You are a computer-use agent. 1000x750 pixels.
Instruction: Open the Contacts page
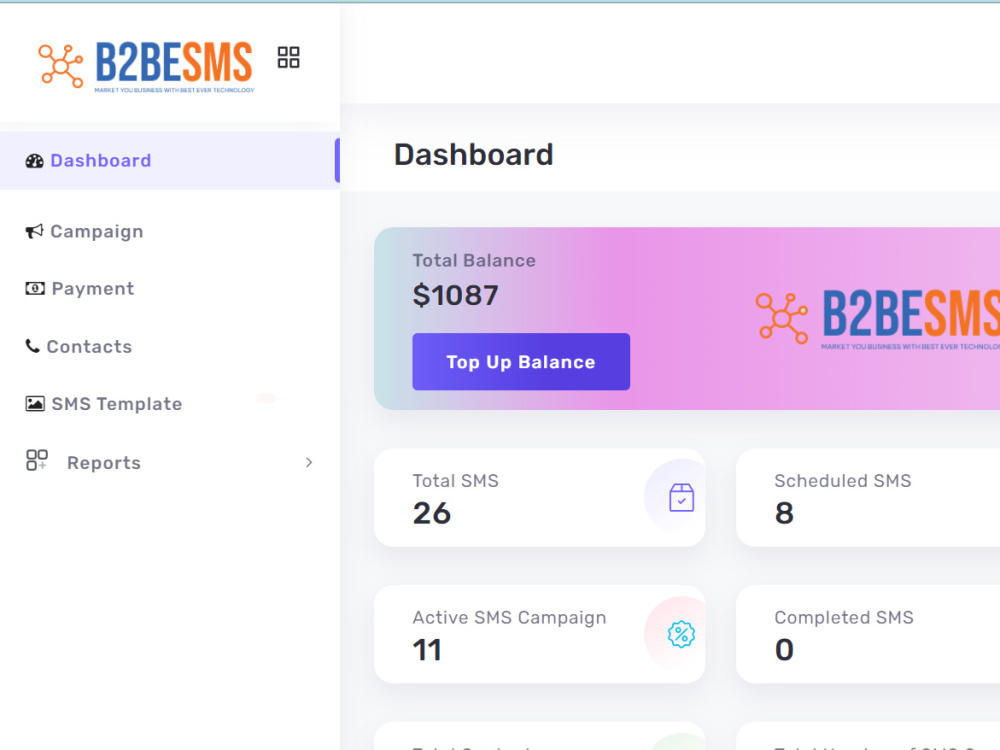(x=170, y=346)
